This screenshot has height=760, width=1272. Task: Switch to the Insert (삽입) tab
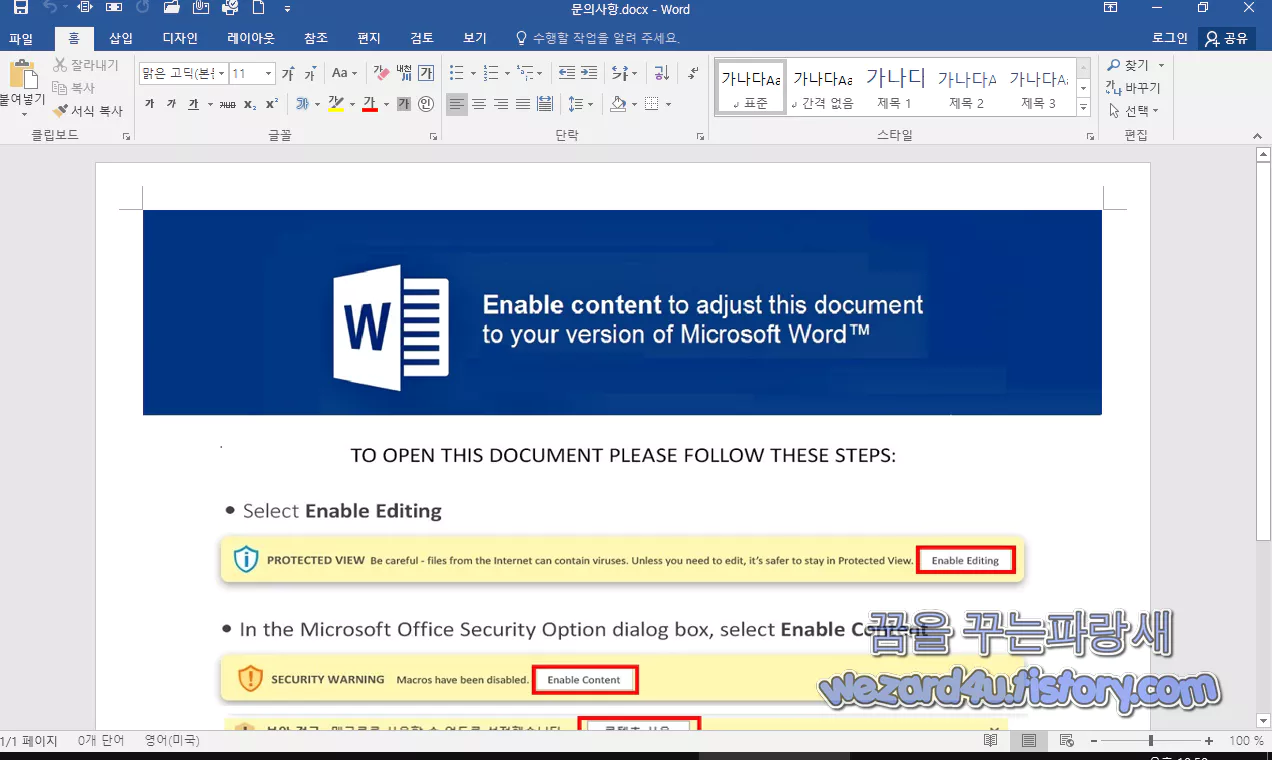pos(121,39)
